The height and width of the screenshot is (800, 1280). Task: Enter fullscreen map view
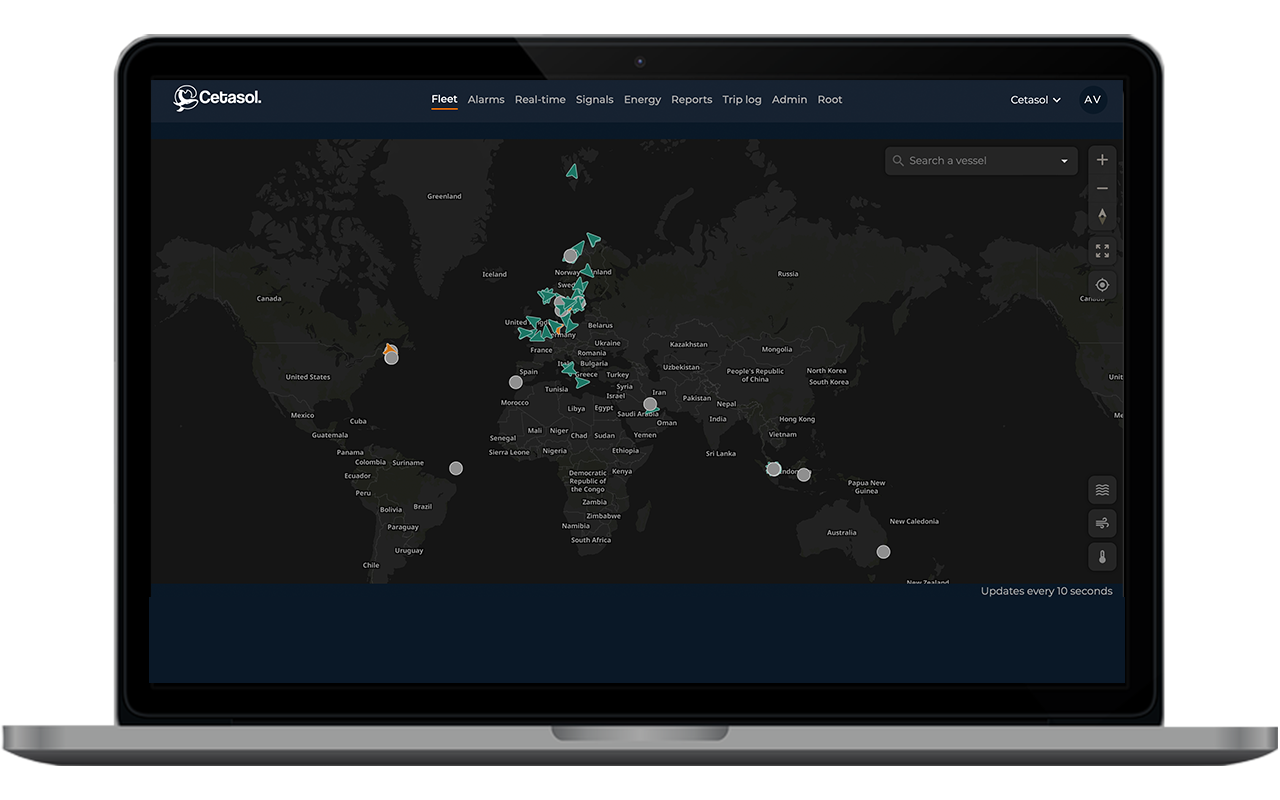point(1102,251)
